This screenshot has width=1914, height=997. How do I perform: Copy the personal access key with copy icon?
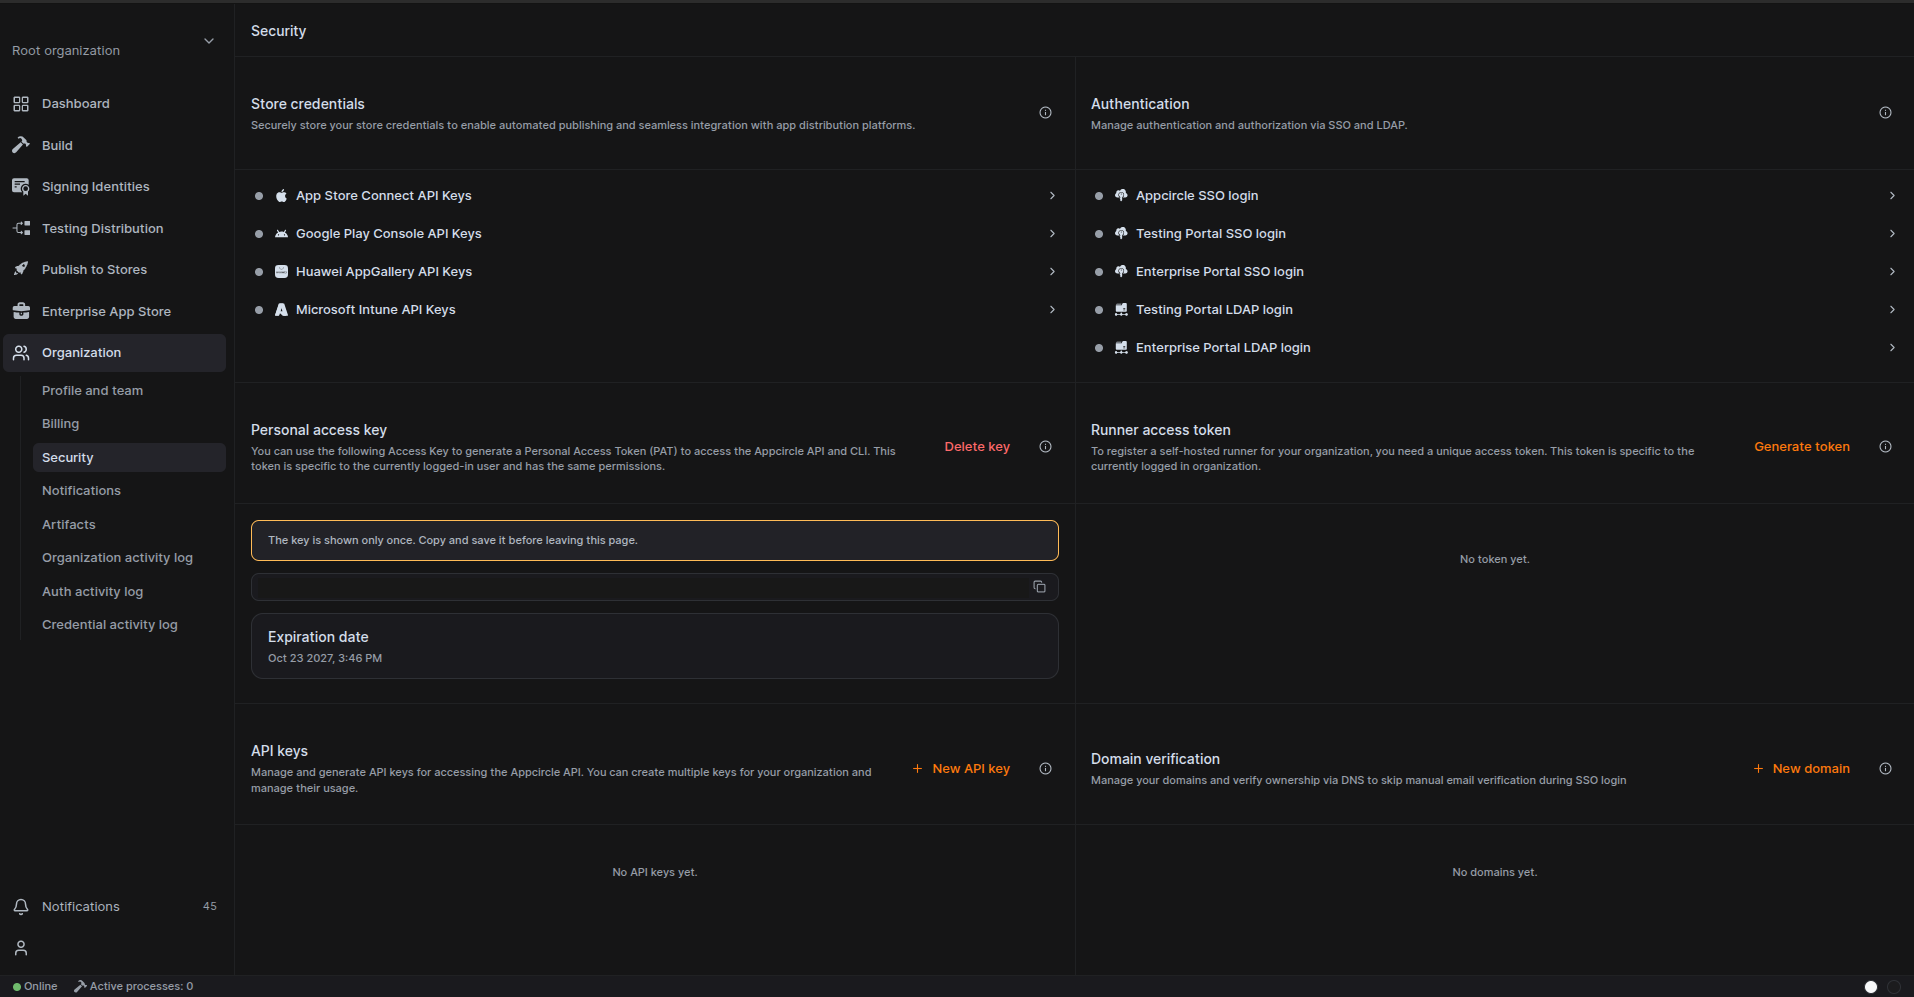click(x=1039, y=587)
